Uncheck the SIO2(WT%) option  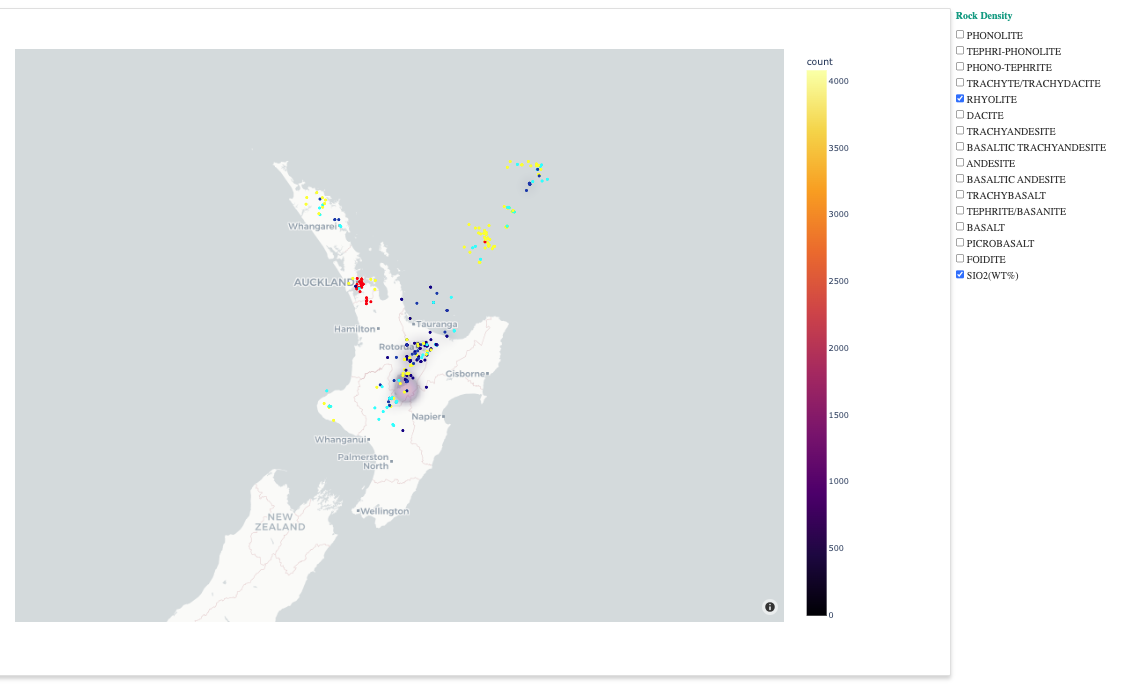[x=959, y=273]
